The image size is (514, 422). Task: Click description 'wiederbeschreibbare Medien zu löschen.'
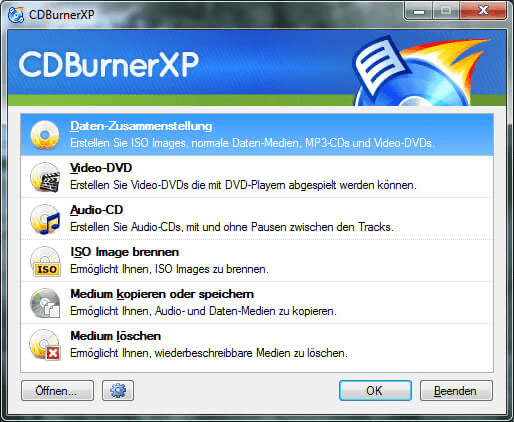(x=251, y=353)
